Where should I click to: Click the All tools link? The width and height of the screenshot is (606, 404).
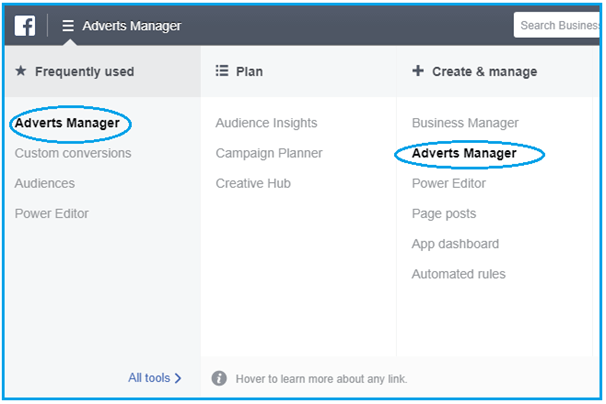(x=149, y=378)
